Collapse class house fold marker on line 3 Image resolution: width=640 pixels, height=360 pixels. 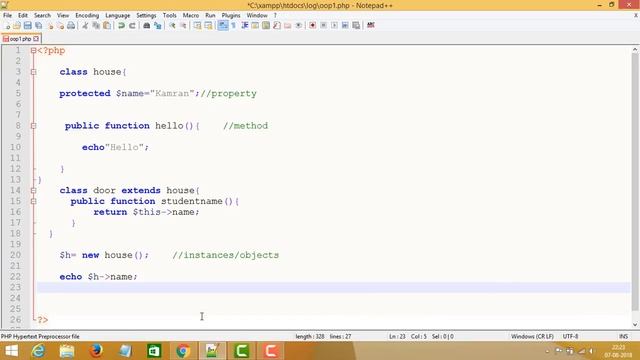pos(33,72)
